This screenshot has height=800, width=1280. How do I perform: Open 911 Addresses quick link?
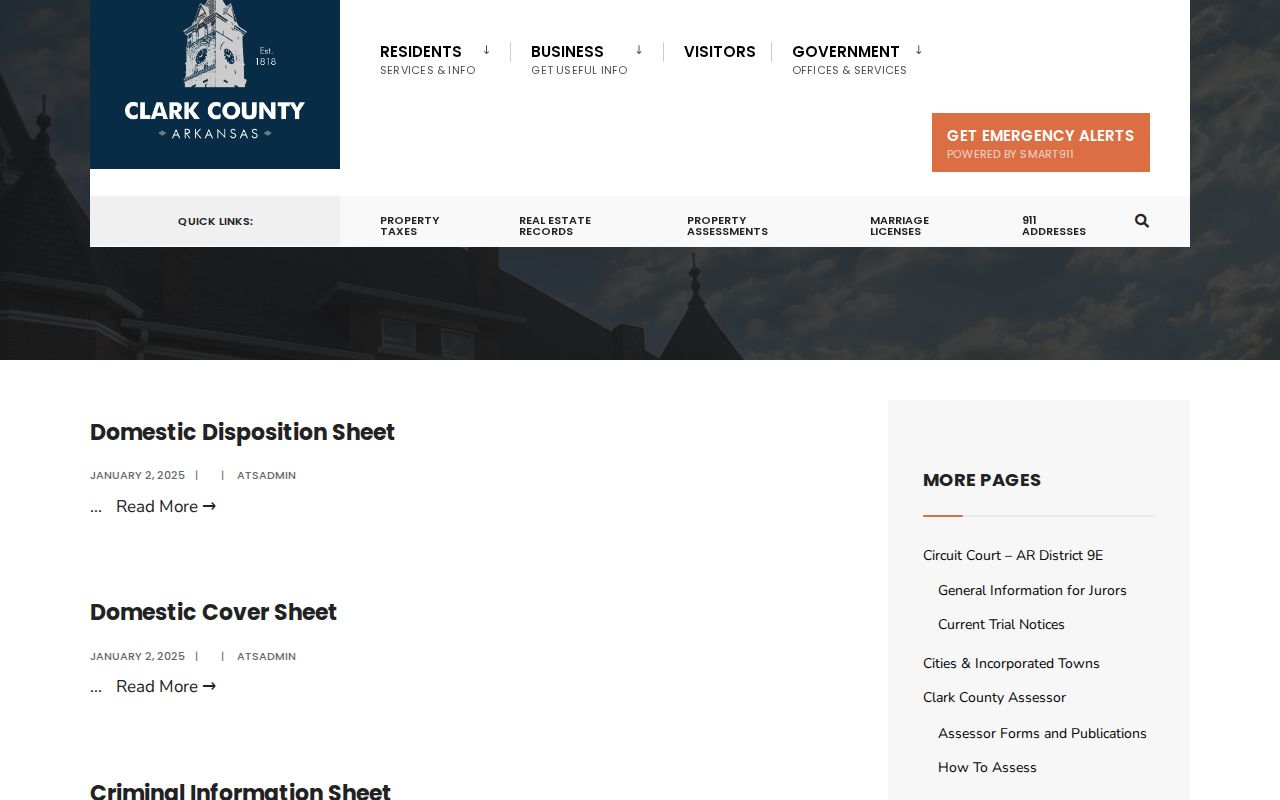[1054, 226]
